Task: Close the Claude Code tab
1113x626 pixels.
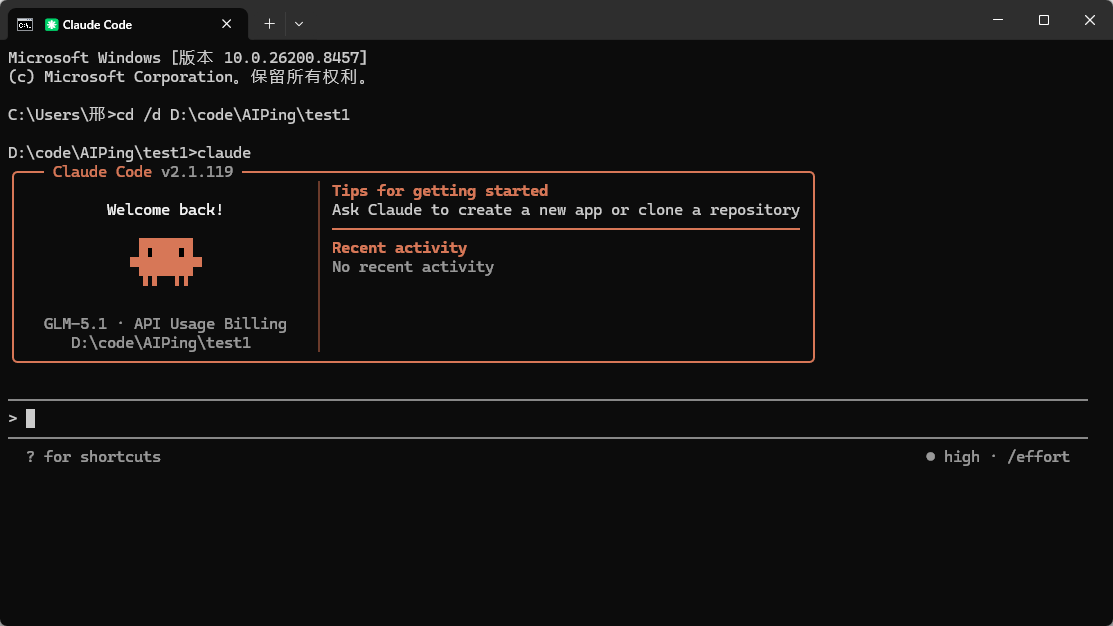Action: [x=226, y=24]
